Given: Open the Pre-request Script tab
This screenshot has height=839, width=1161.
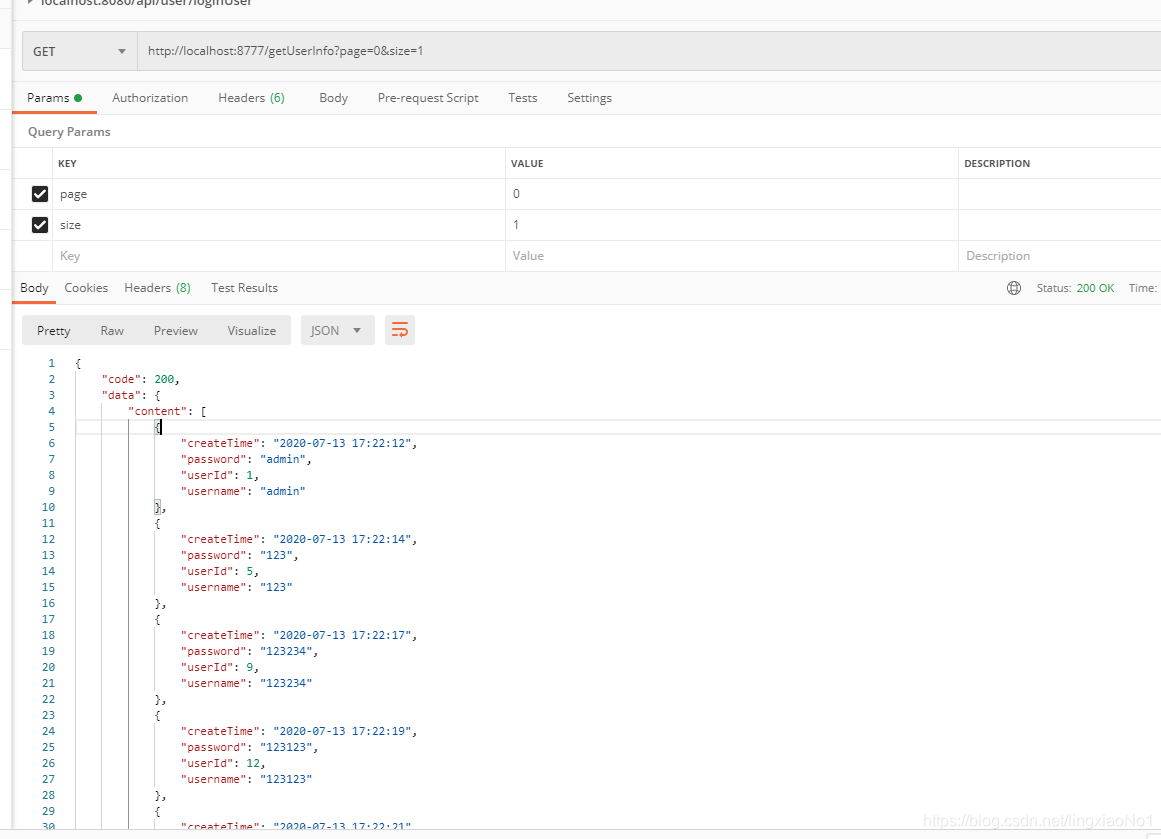Looking at the screenshot, I should (428, 98).
